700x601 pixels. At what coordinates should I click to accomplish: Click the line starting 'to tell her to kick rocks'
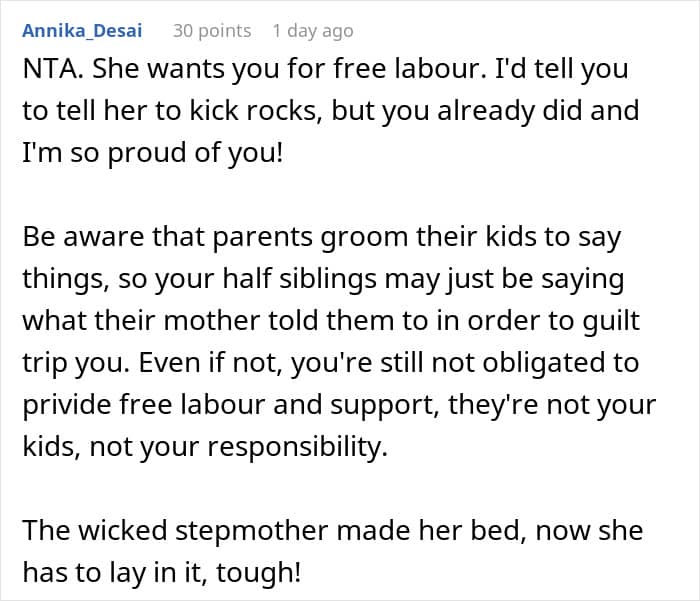click(331, 111)
